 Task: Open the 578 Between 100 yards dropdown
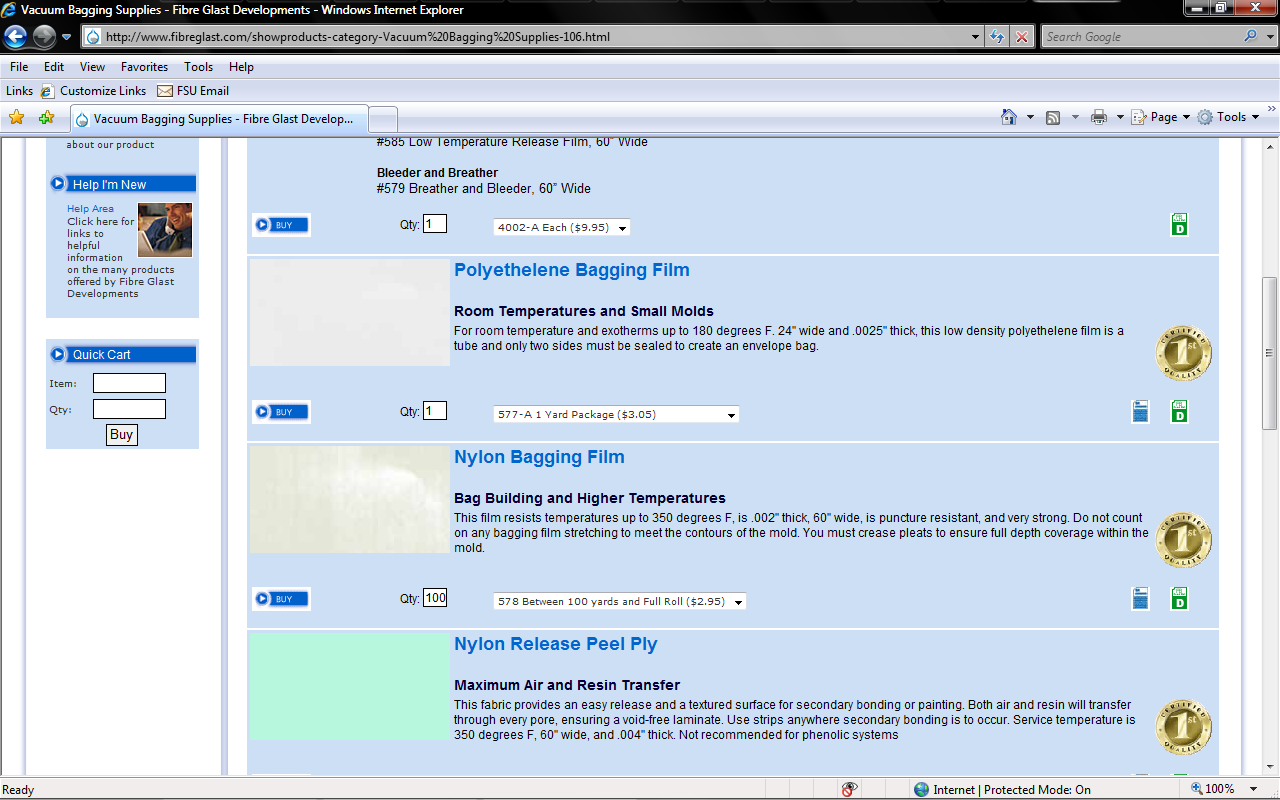620,601
